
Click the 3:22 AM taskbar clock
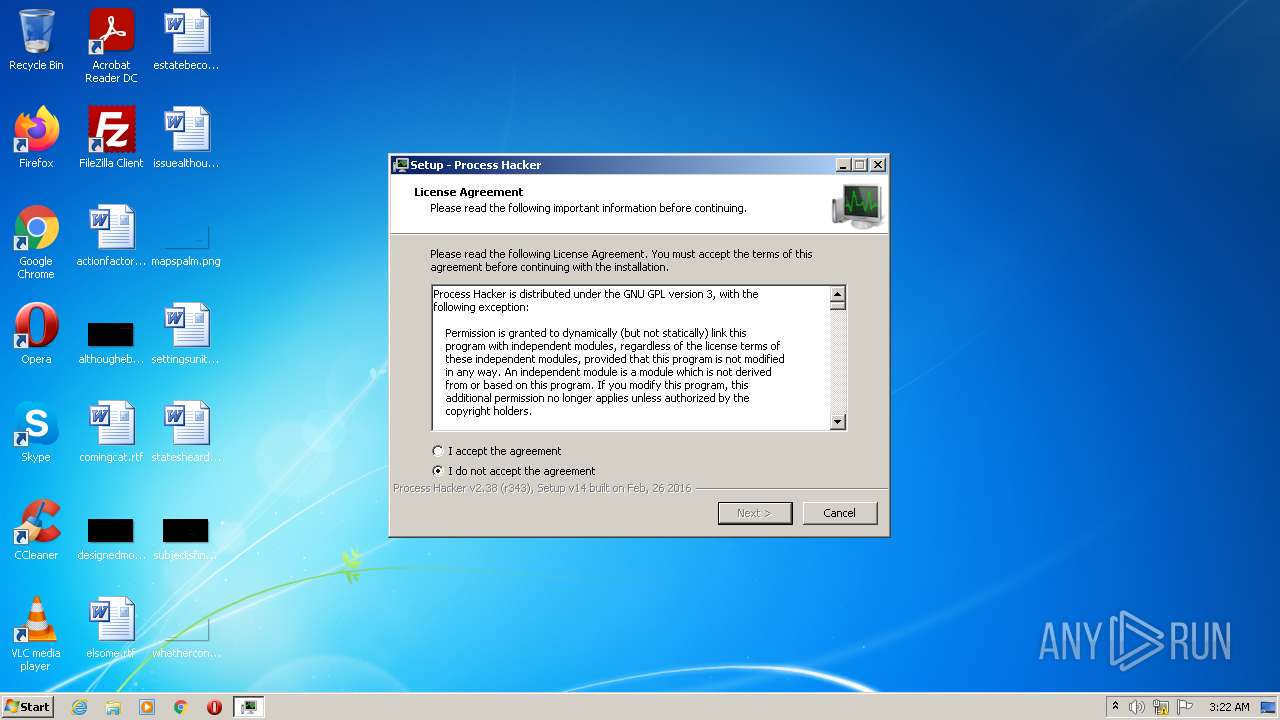tap(1229, 707)
